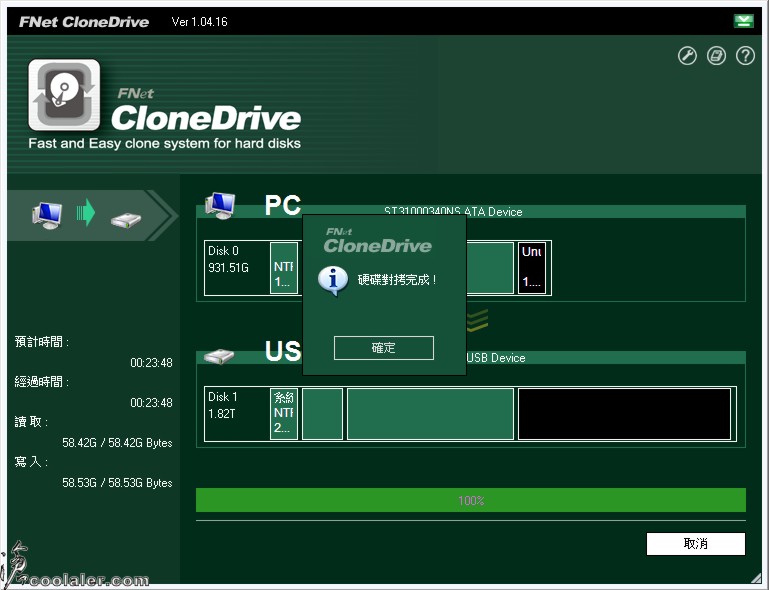This screenshot has width=769, height=590.
Task: Click the elapsed time 00:23:48 value
Action: pos(151,403)
